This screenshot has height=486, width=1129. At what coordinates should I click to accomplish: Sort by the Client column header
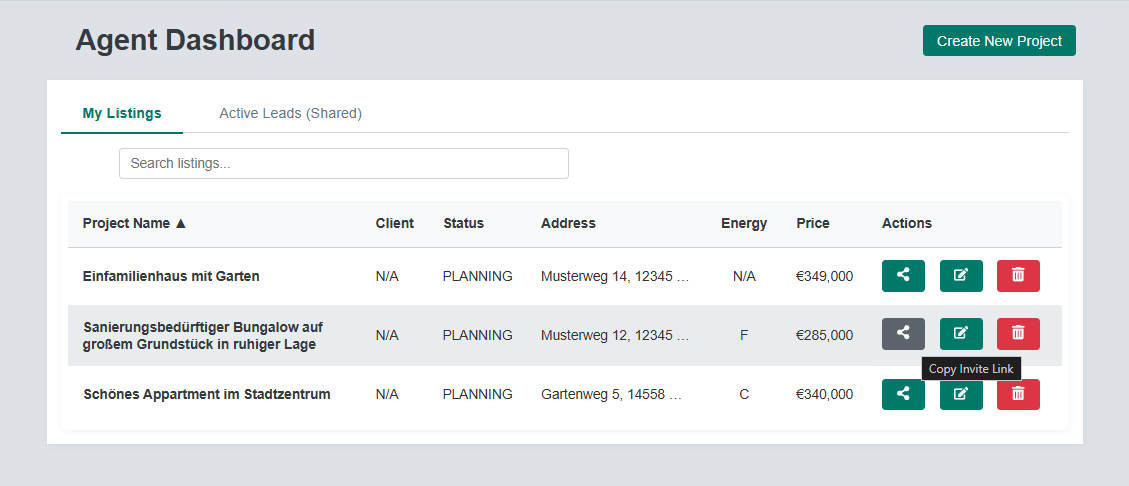tap(395, 223)
